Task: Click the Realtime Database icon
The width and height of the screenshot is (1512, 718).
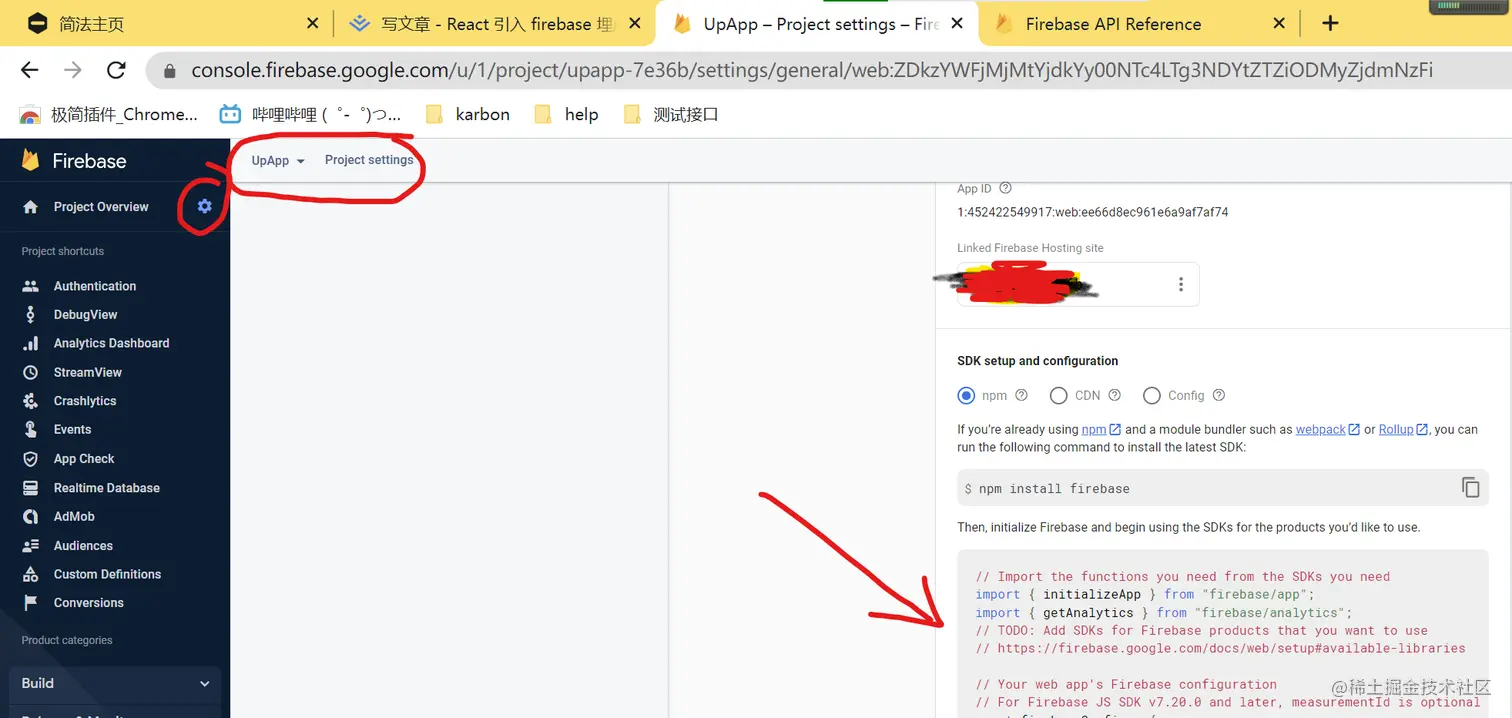Action: point(31,488)
